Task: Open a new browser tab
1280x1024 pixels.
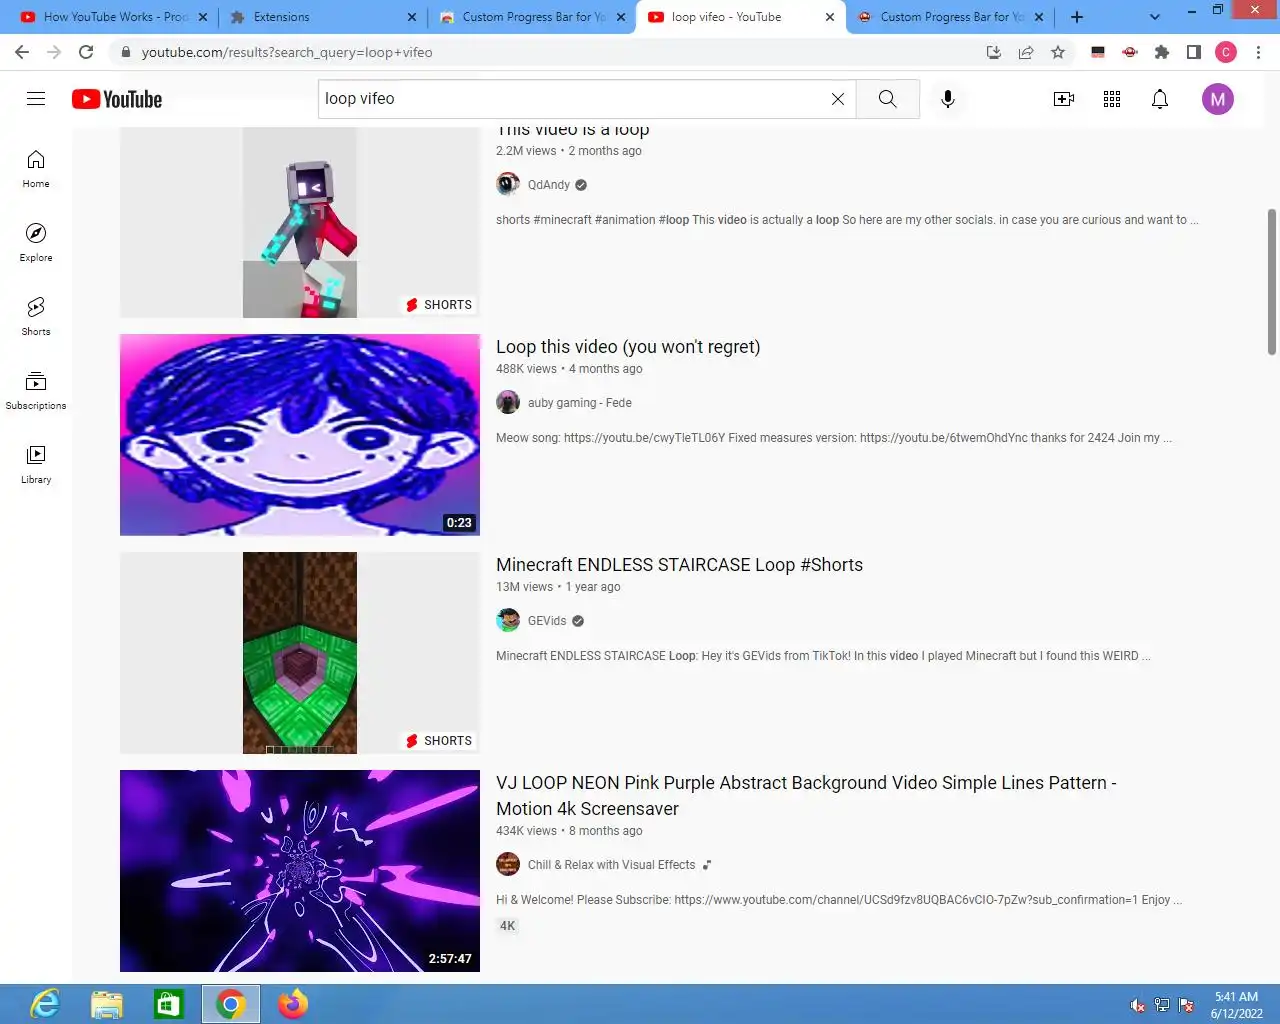Action: 1077,17
